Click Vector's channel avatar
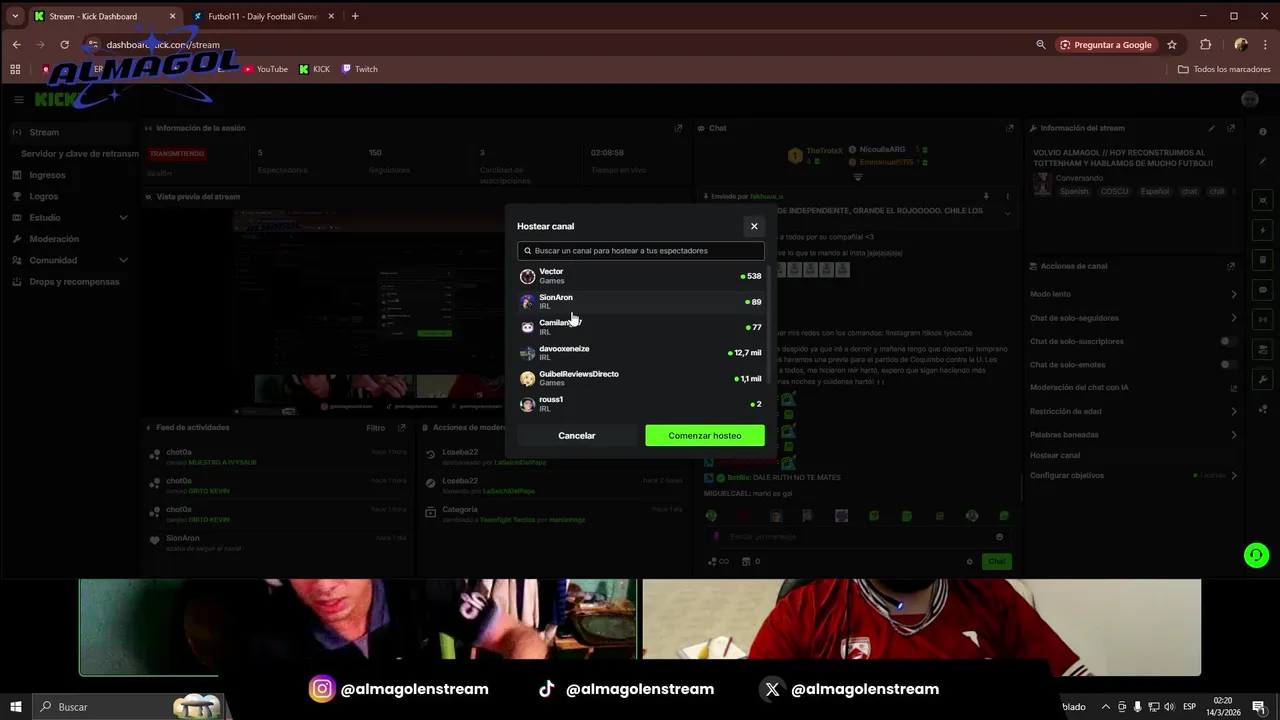 pos(527,277)
